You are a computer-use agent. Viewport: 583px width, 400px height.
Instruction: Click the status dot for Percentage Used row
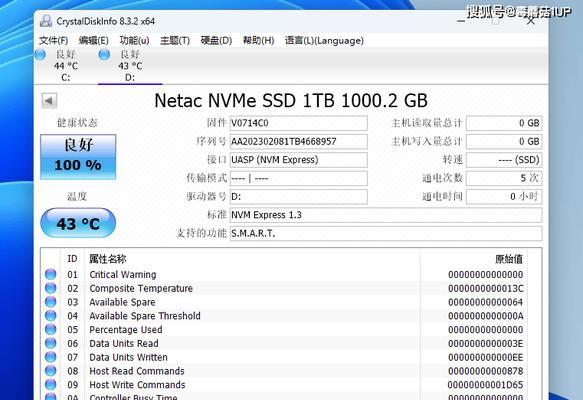[x=51, y=329]
